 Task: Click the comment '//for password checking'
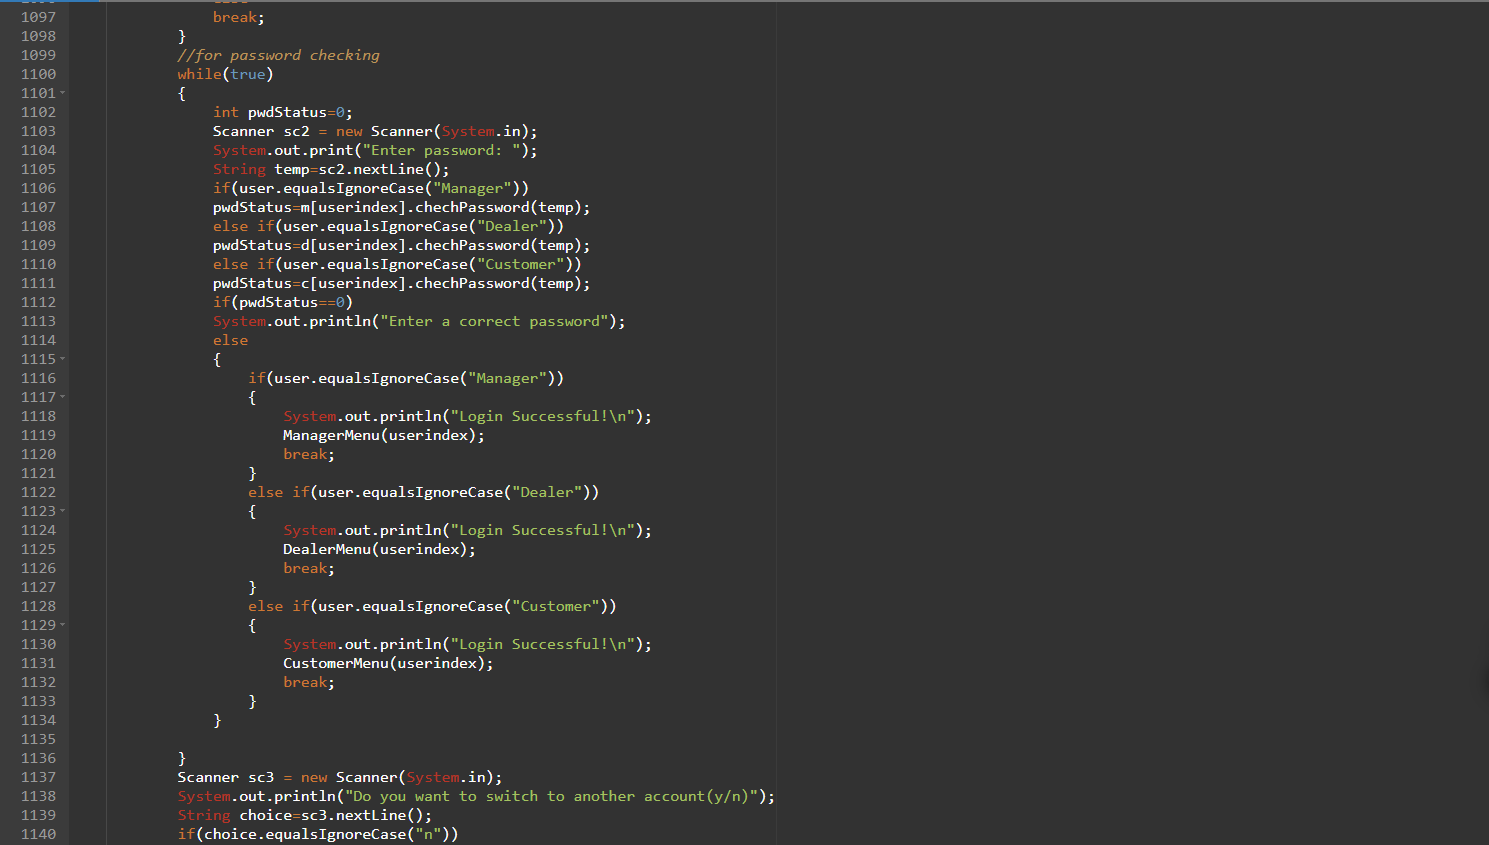[279, 55]
